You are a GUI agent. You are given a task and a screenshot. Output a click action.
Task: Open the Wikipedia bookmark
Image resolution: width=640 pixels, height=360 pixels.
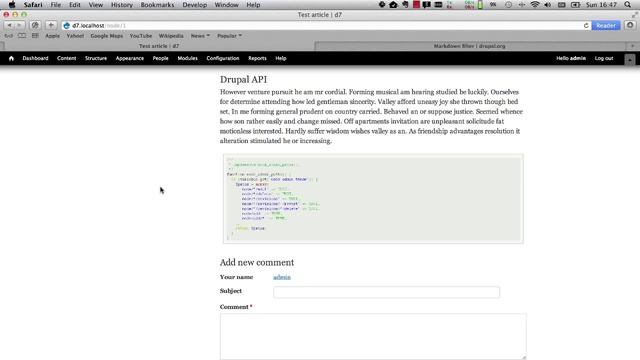click(x=171, y=36)
